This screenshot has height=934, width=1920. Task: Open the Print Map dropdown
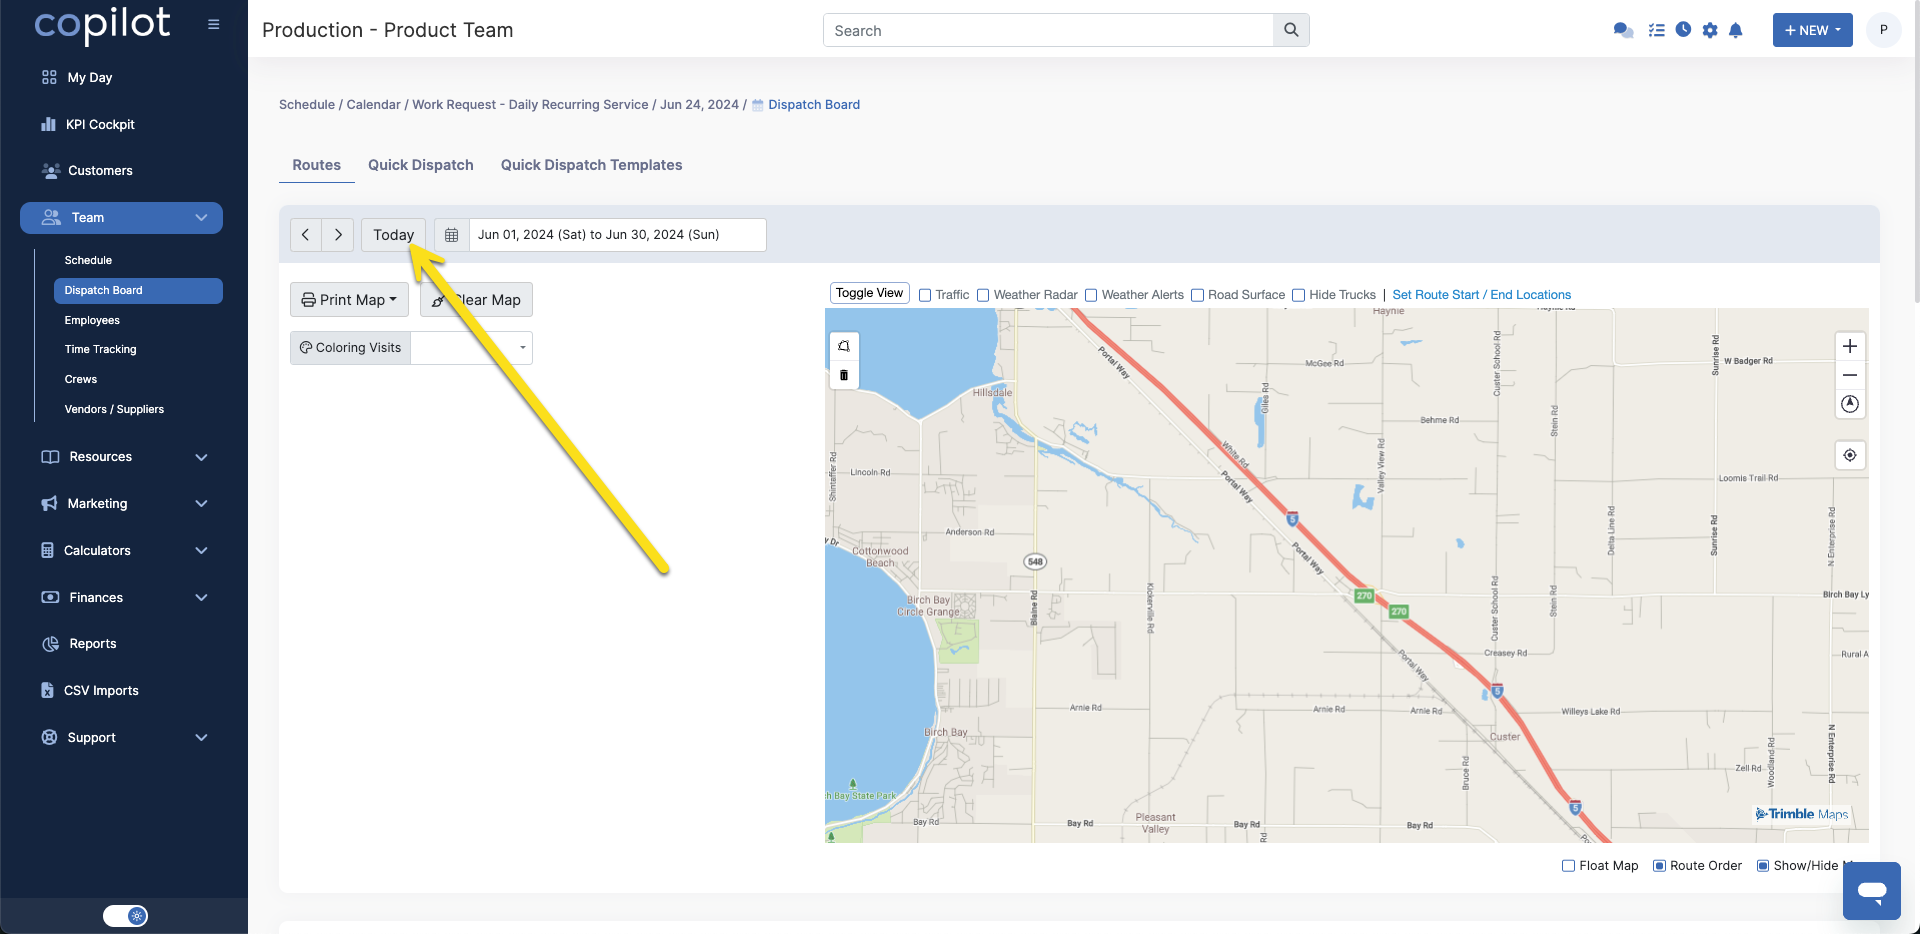pos(349,300)
